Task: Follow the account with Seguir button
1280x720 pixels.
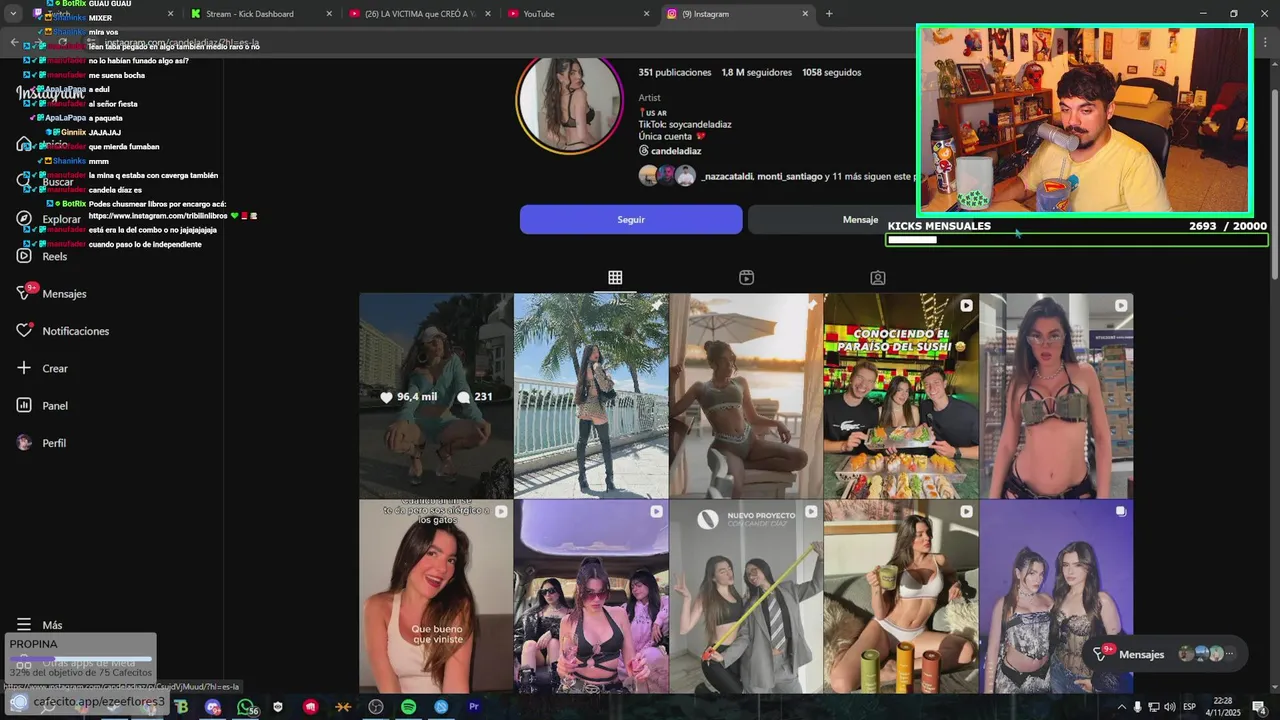Action: point(631,219)
